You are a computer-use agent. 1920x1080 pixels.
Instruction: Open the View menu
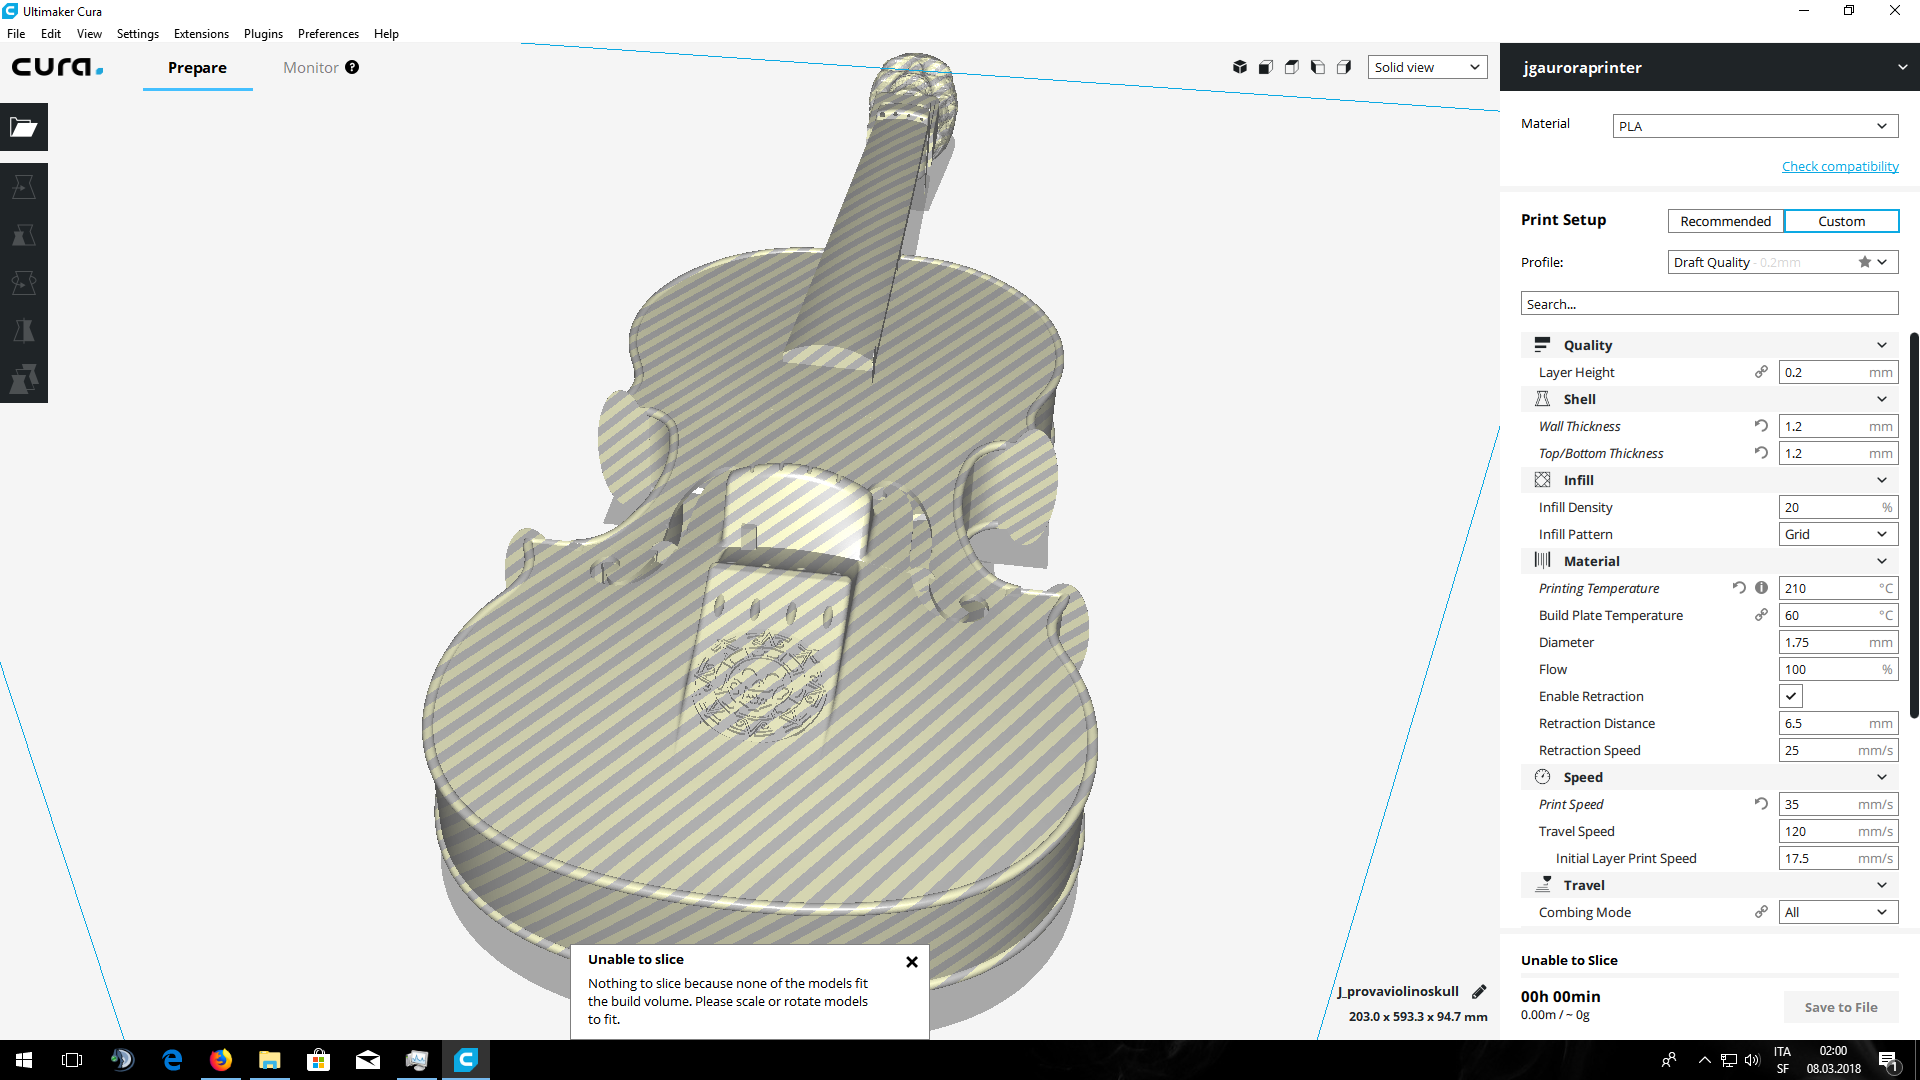pos(89,33)
